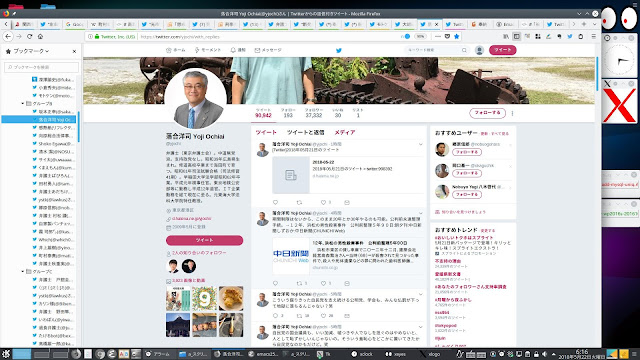Click the 90% zoom indicator in the address bar
This screenshot has height=360, width=640.
(420, 36)
